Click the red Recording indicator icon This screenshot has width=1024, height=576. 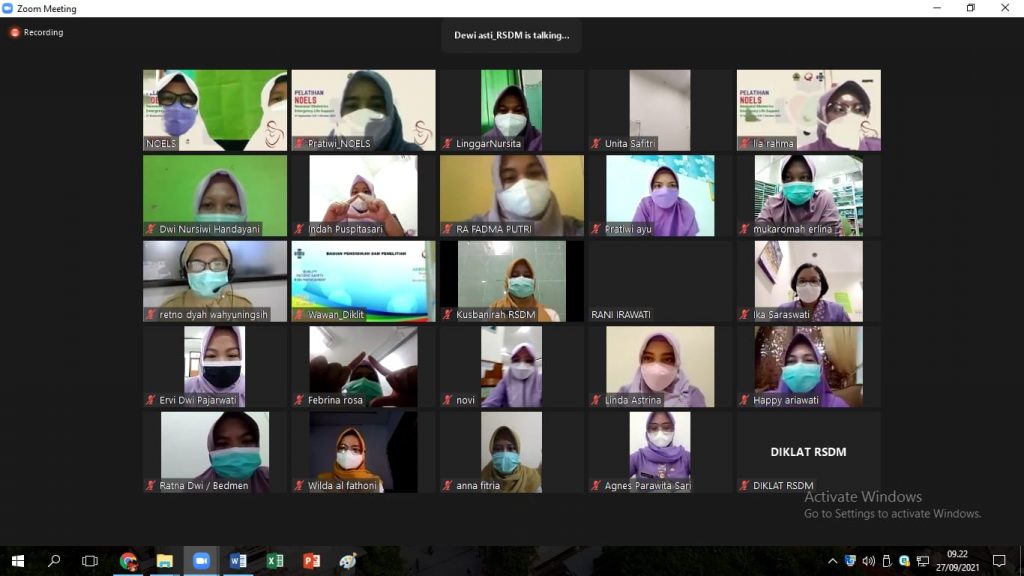tap(15, 32)
